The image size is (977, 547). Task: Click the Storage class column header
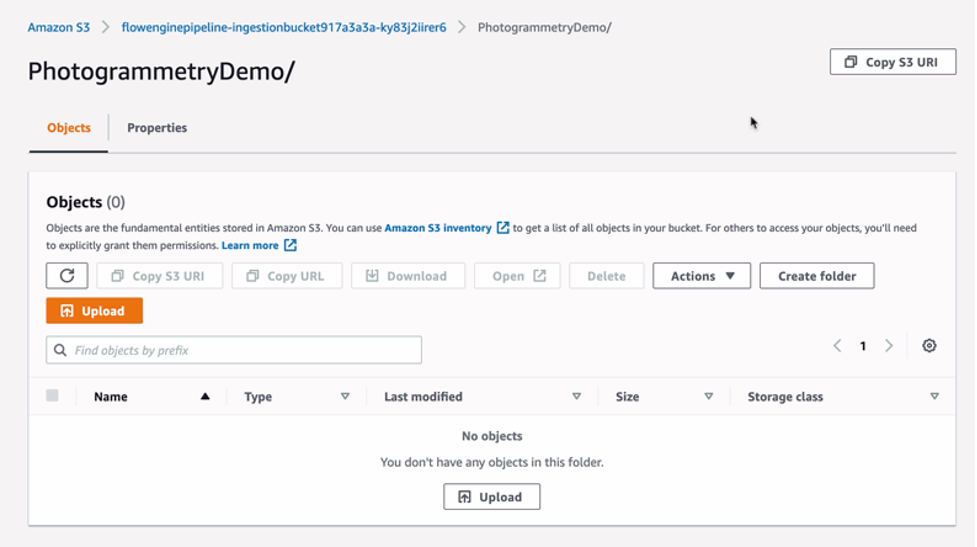pos(785,396)
